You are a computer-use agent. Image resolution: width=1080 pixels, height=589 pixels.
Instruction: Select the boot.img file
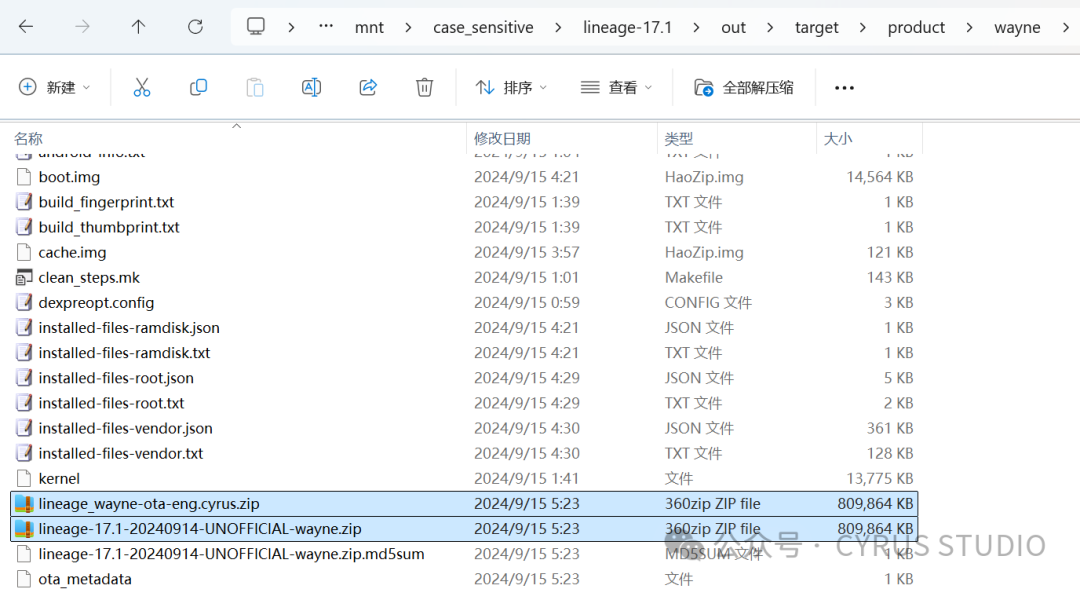69,177
